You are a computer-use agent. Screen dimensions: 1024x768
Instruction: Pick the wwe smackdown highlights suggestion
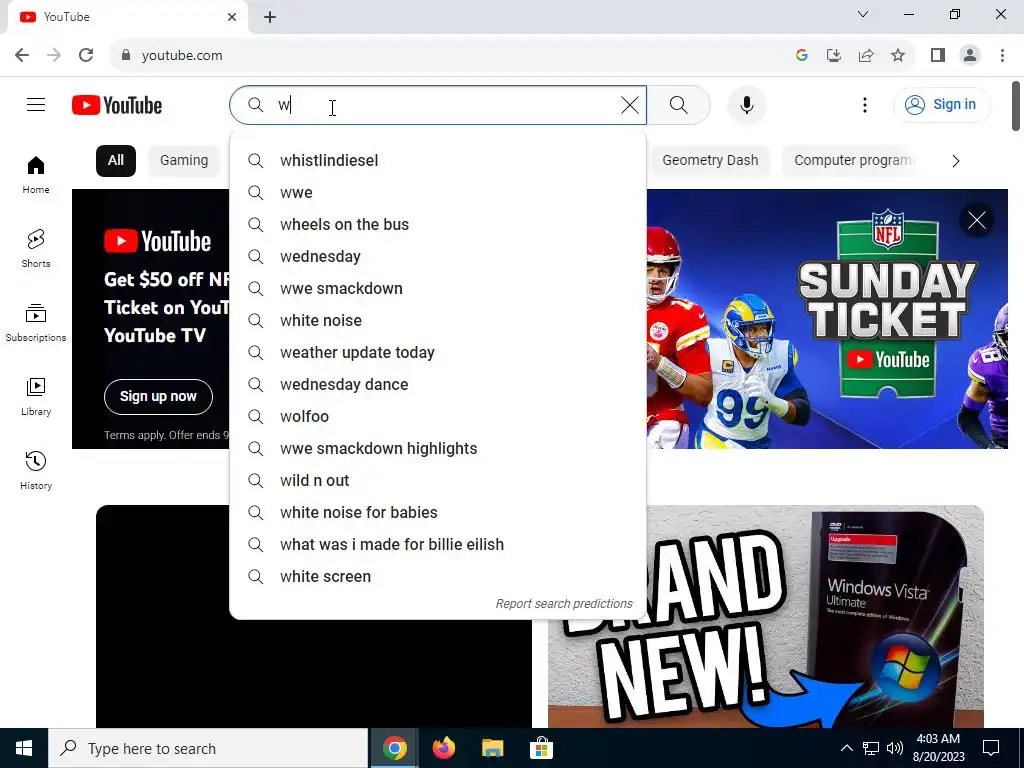pyautogui.click(x=438, y=449)
